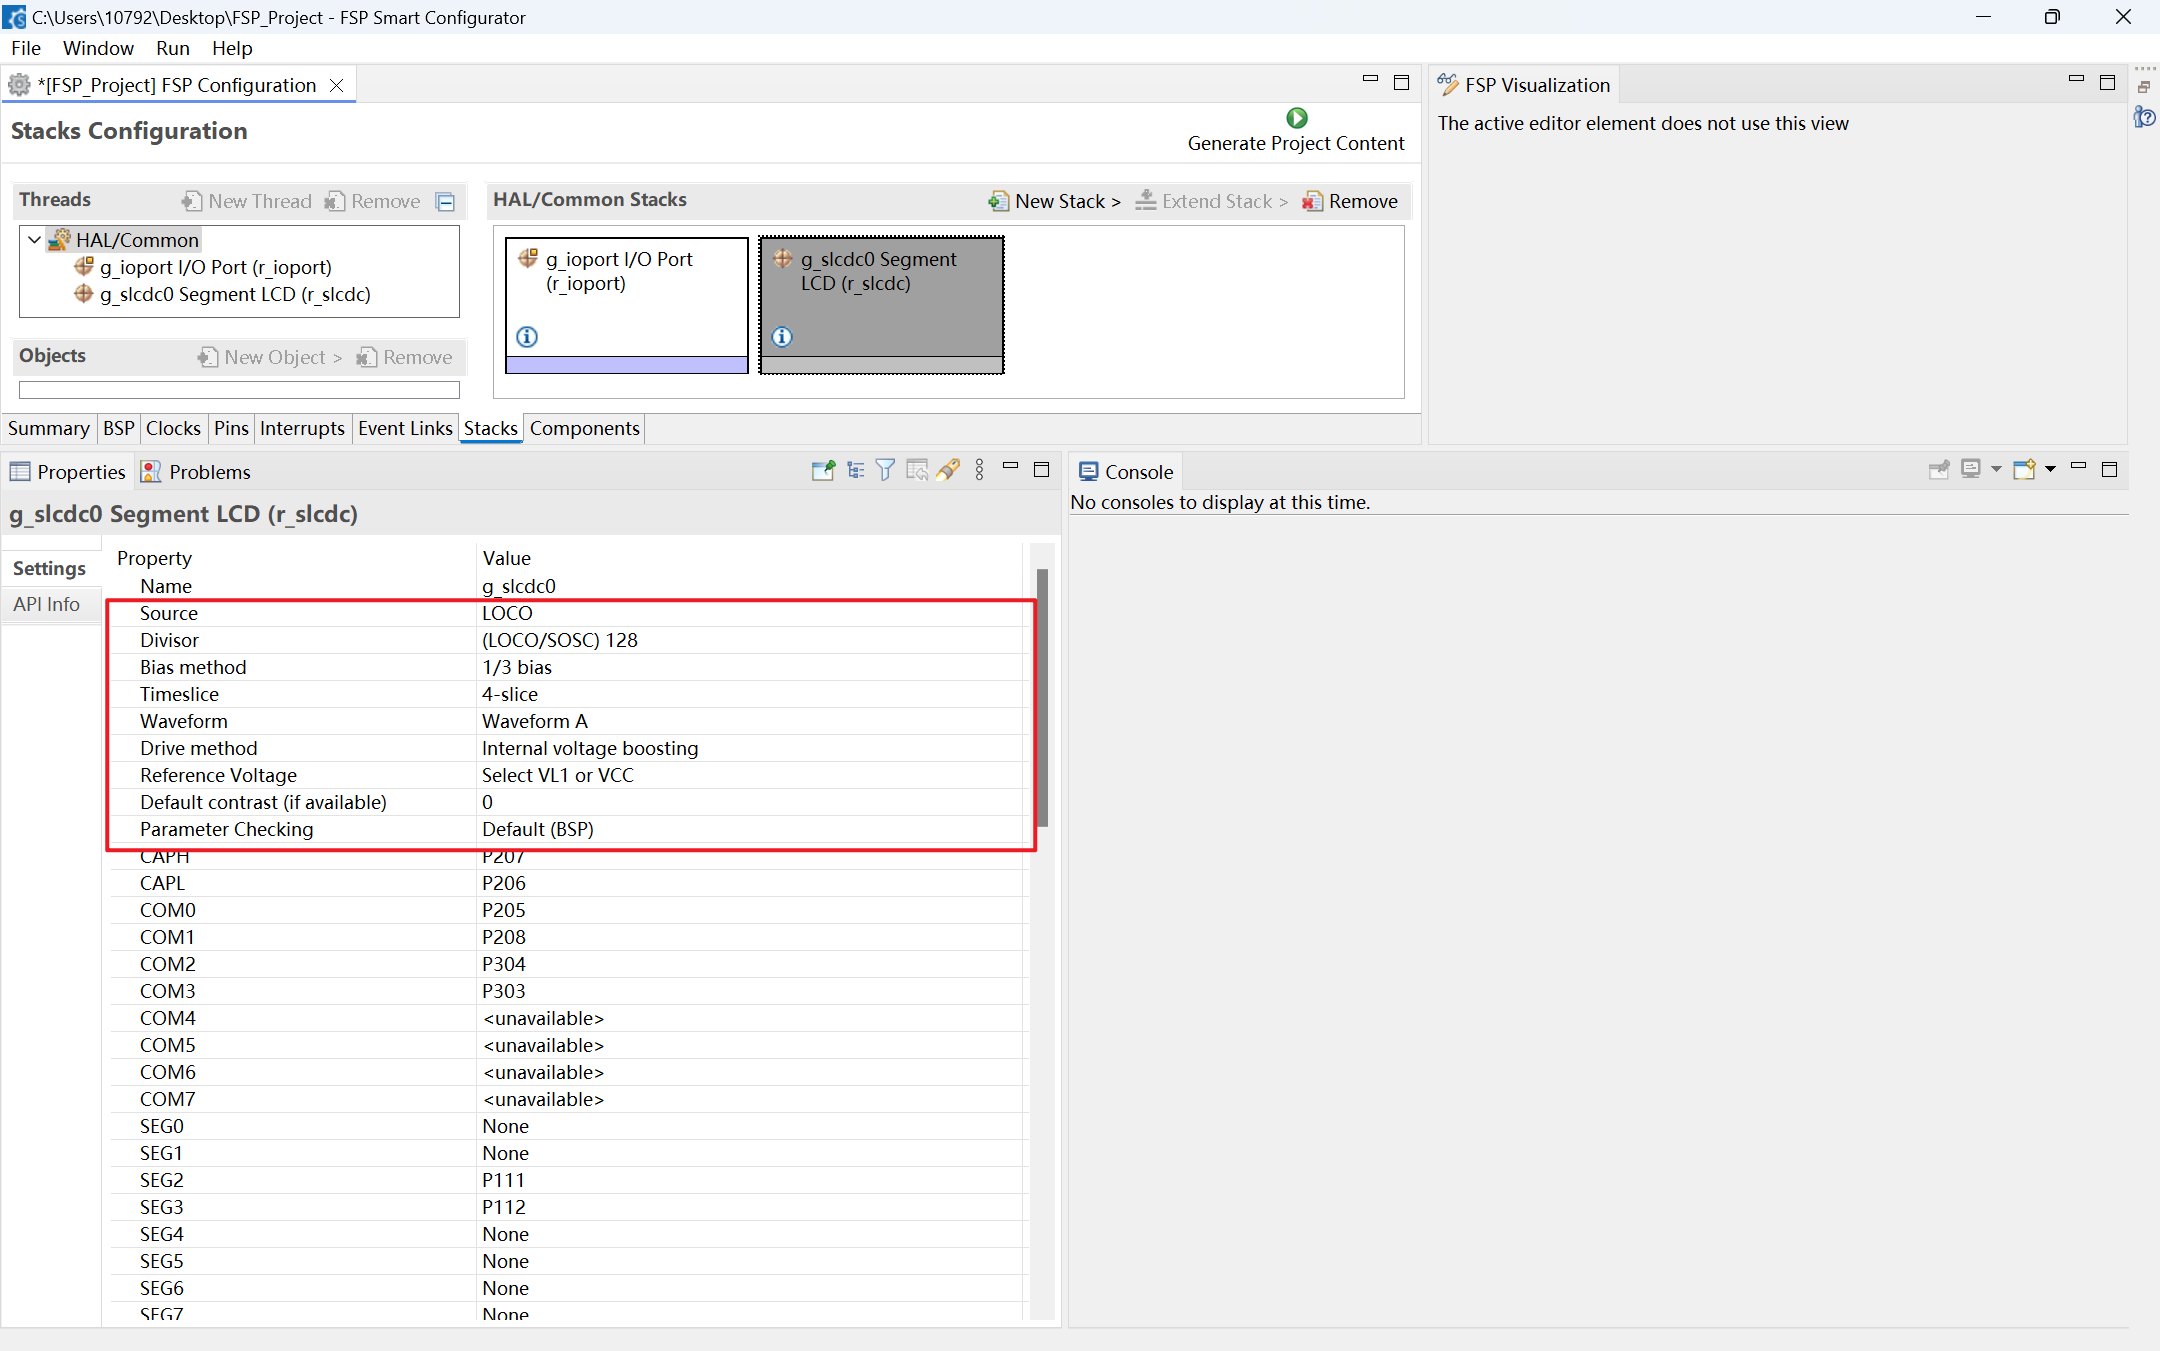Toggle Show Categories icon in Properties toolbar

[x=855, y=470]
